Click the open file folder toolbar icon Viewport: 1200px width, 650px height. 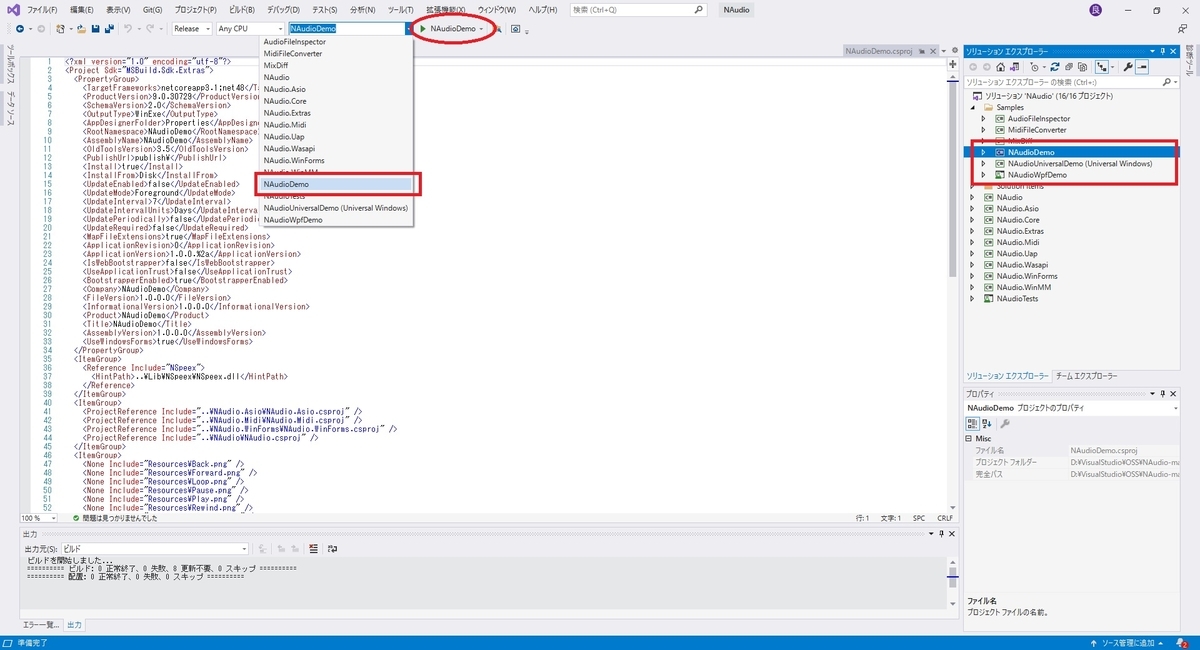click(81, 28)
